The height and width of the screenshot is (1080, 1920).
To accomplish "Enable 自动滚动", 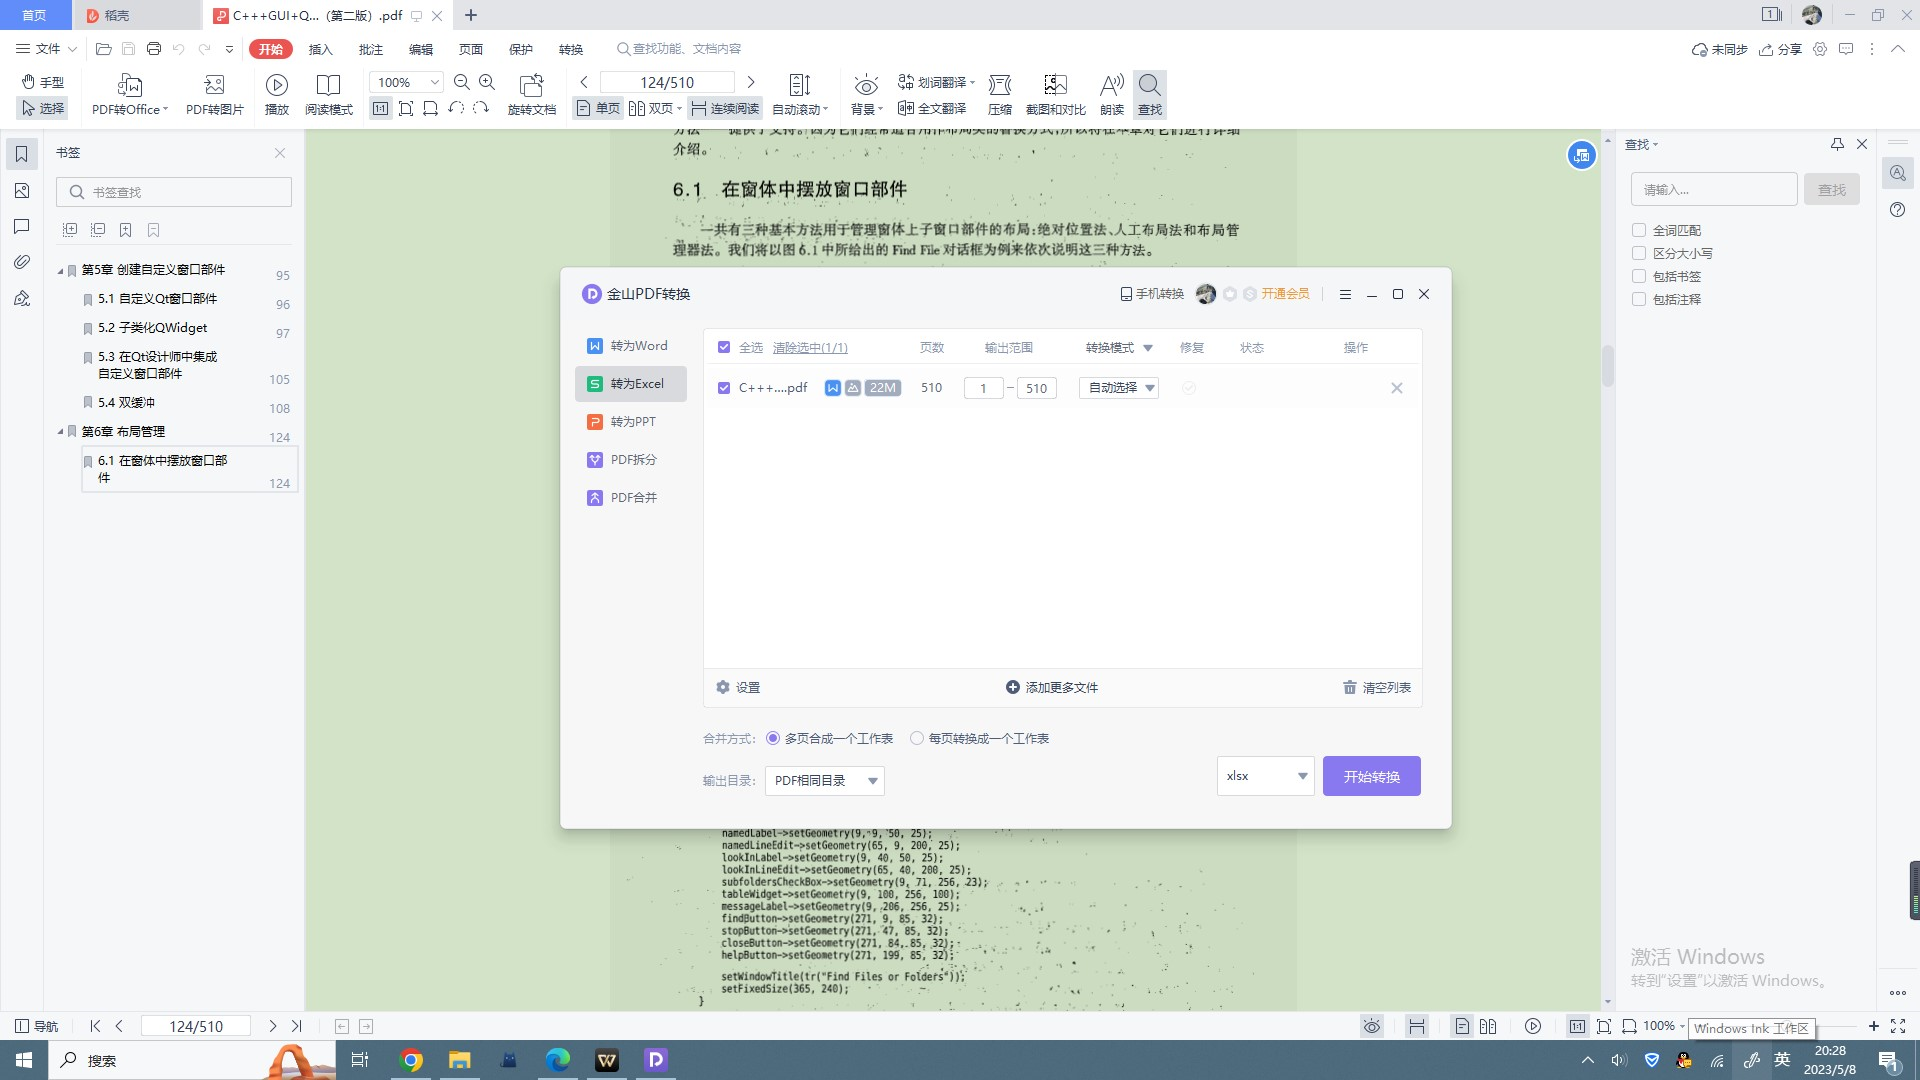I will point(800,95).
